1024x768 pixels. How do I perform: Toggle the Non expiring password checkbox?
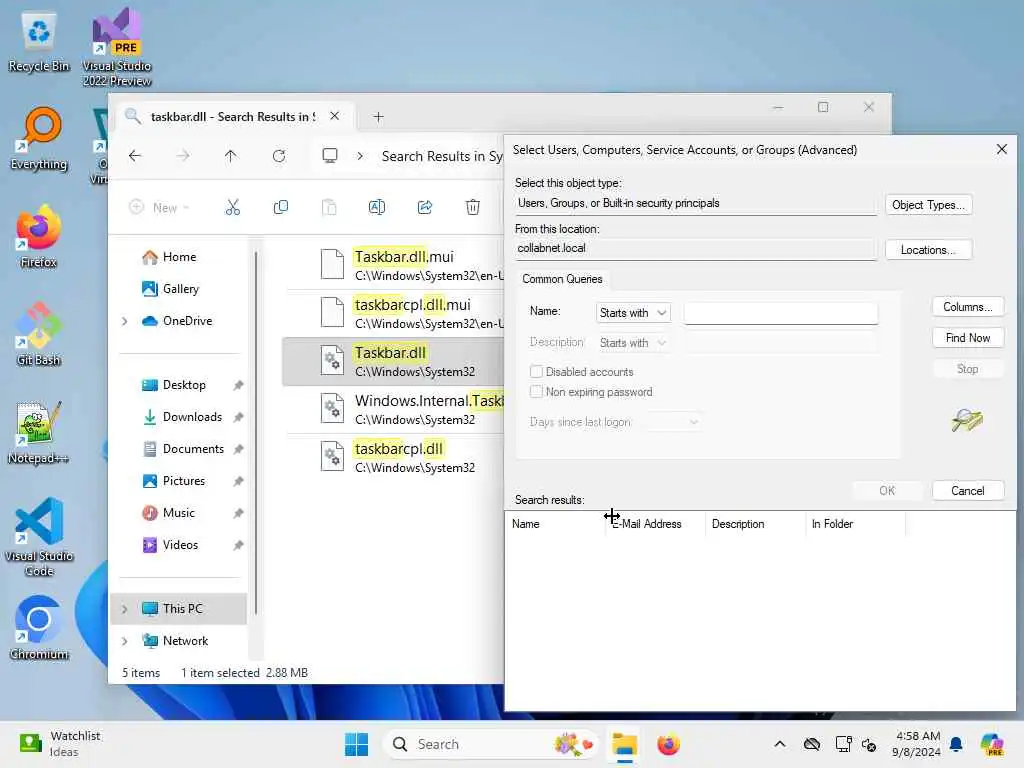click(x=536, y=392)
